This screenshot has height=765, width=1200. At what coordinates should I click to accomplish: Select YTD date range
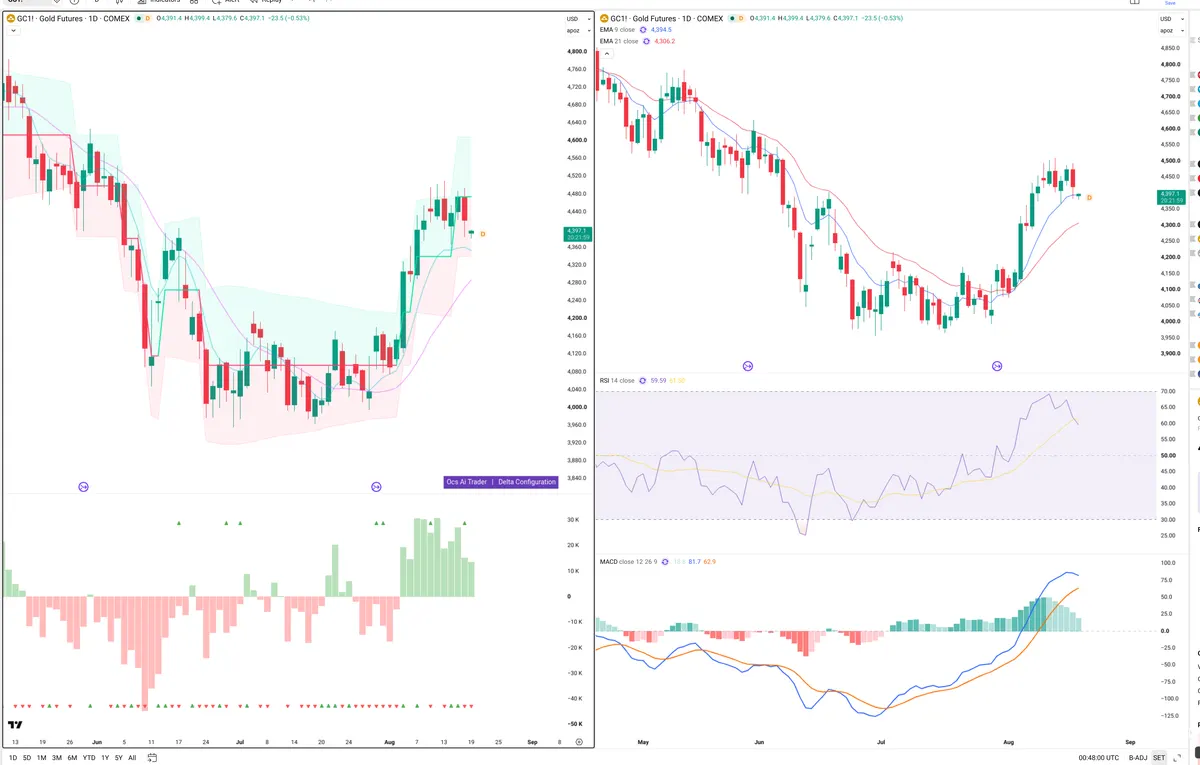pyautogui.click(x=89, y=758)
